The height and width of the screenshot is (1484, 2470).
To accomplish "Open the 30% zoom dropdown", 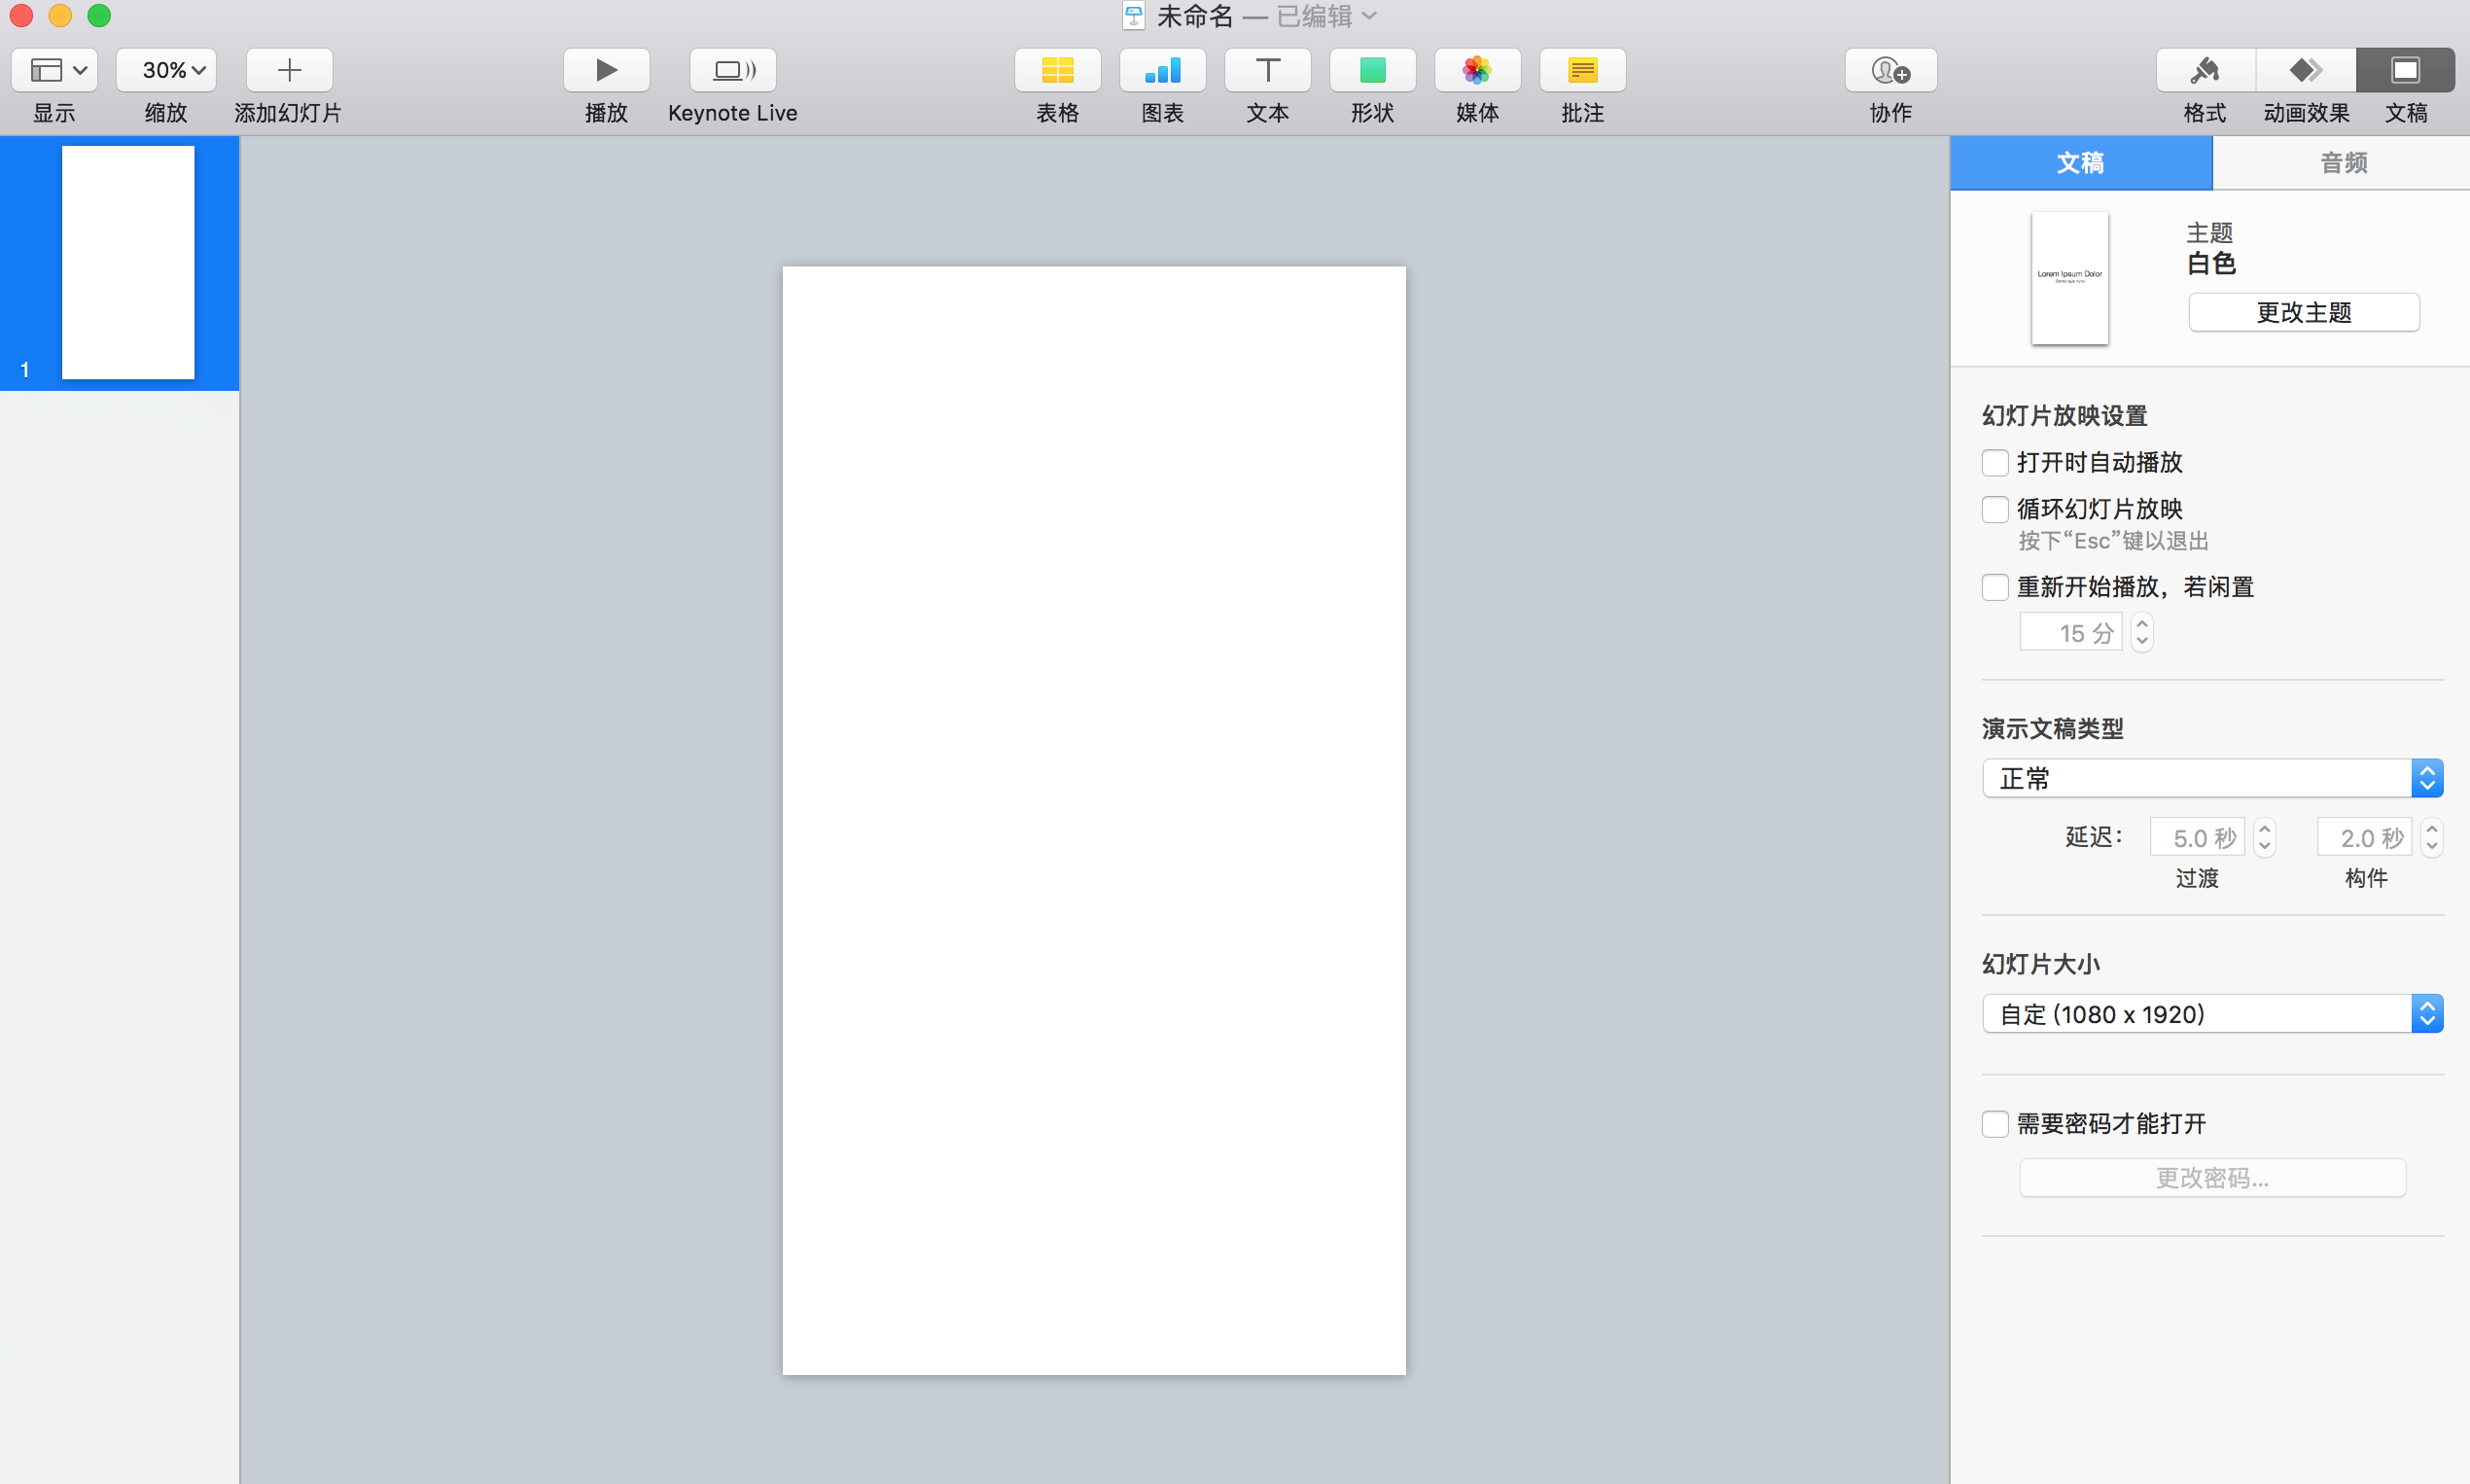I will click(166, 70).
